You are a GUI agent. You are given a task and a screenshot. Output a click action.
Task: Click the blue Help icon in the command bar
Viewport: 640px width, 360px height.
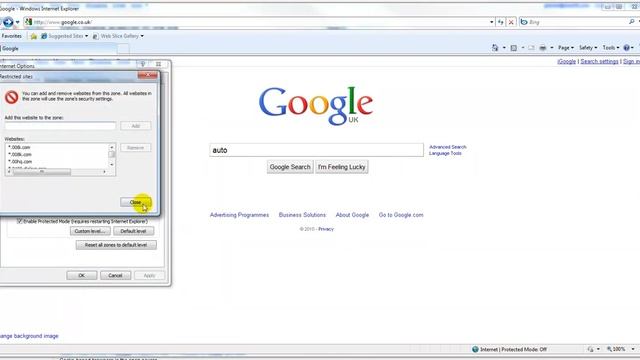(627, 48)
